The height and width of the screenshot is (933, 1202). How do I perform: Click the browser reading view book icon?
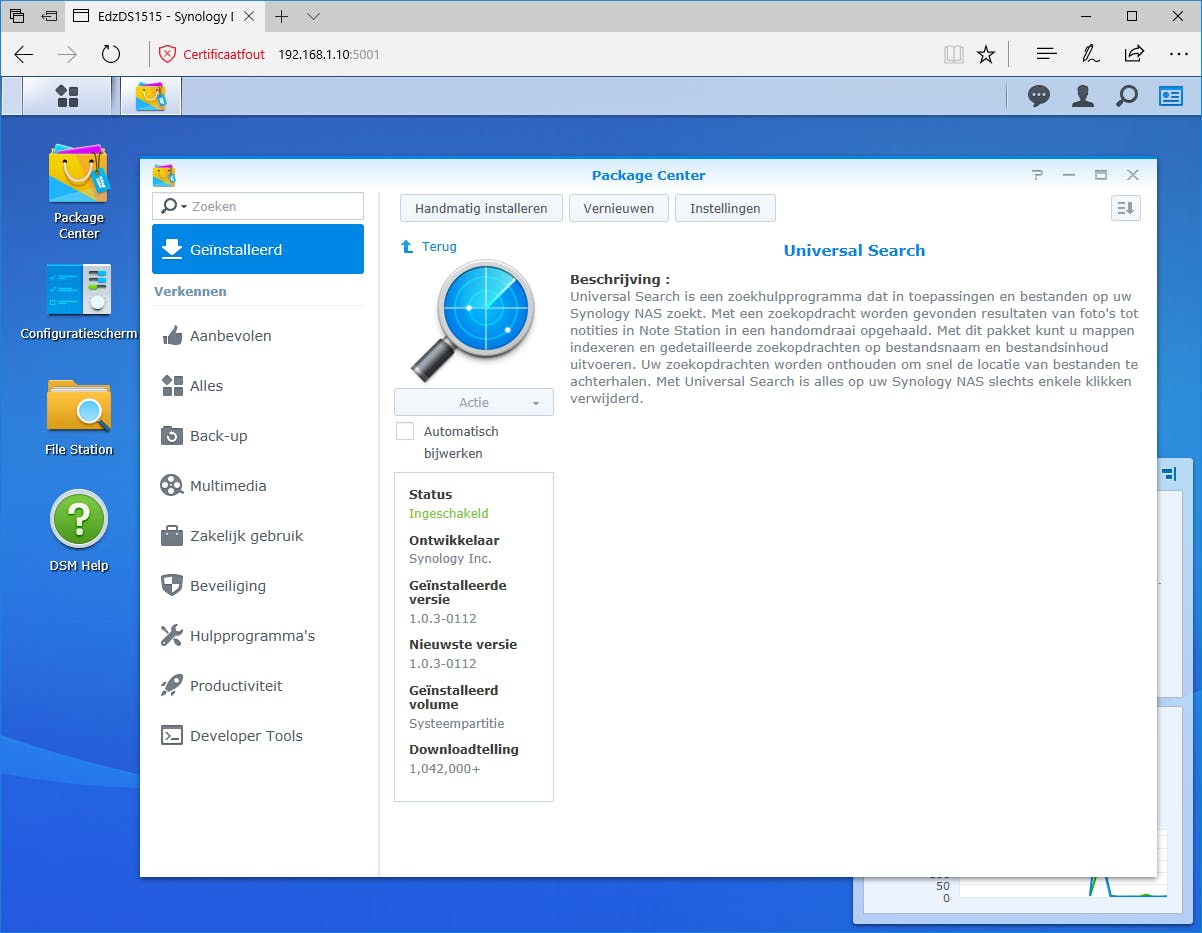tap(954, 54)
